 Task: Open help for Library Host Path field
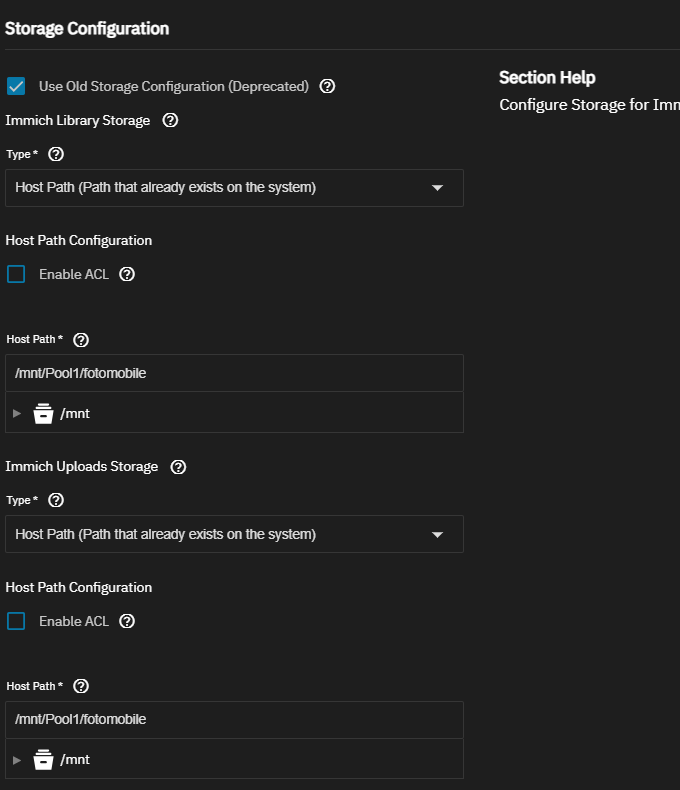82,340
